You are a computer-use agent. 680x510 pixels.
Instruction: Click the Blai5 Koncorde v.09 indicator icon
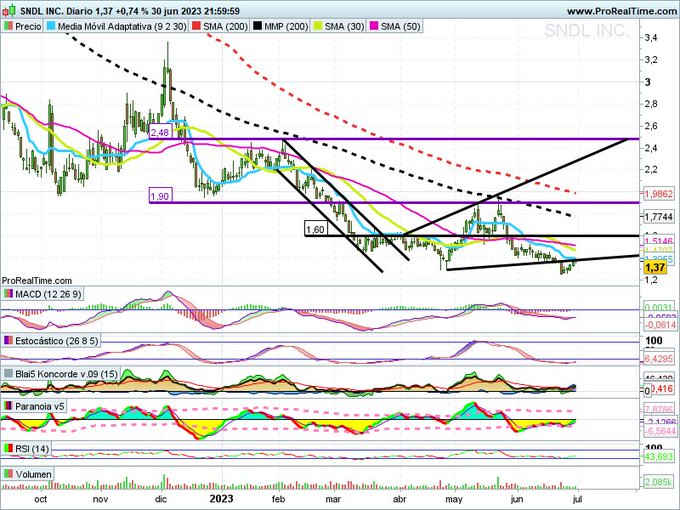[8, 374]
